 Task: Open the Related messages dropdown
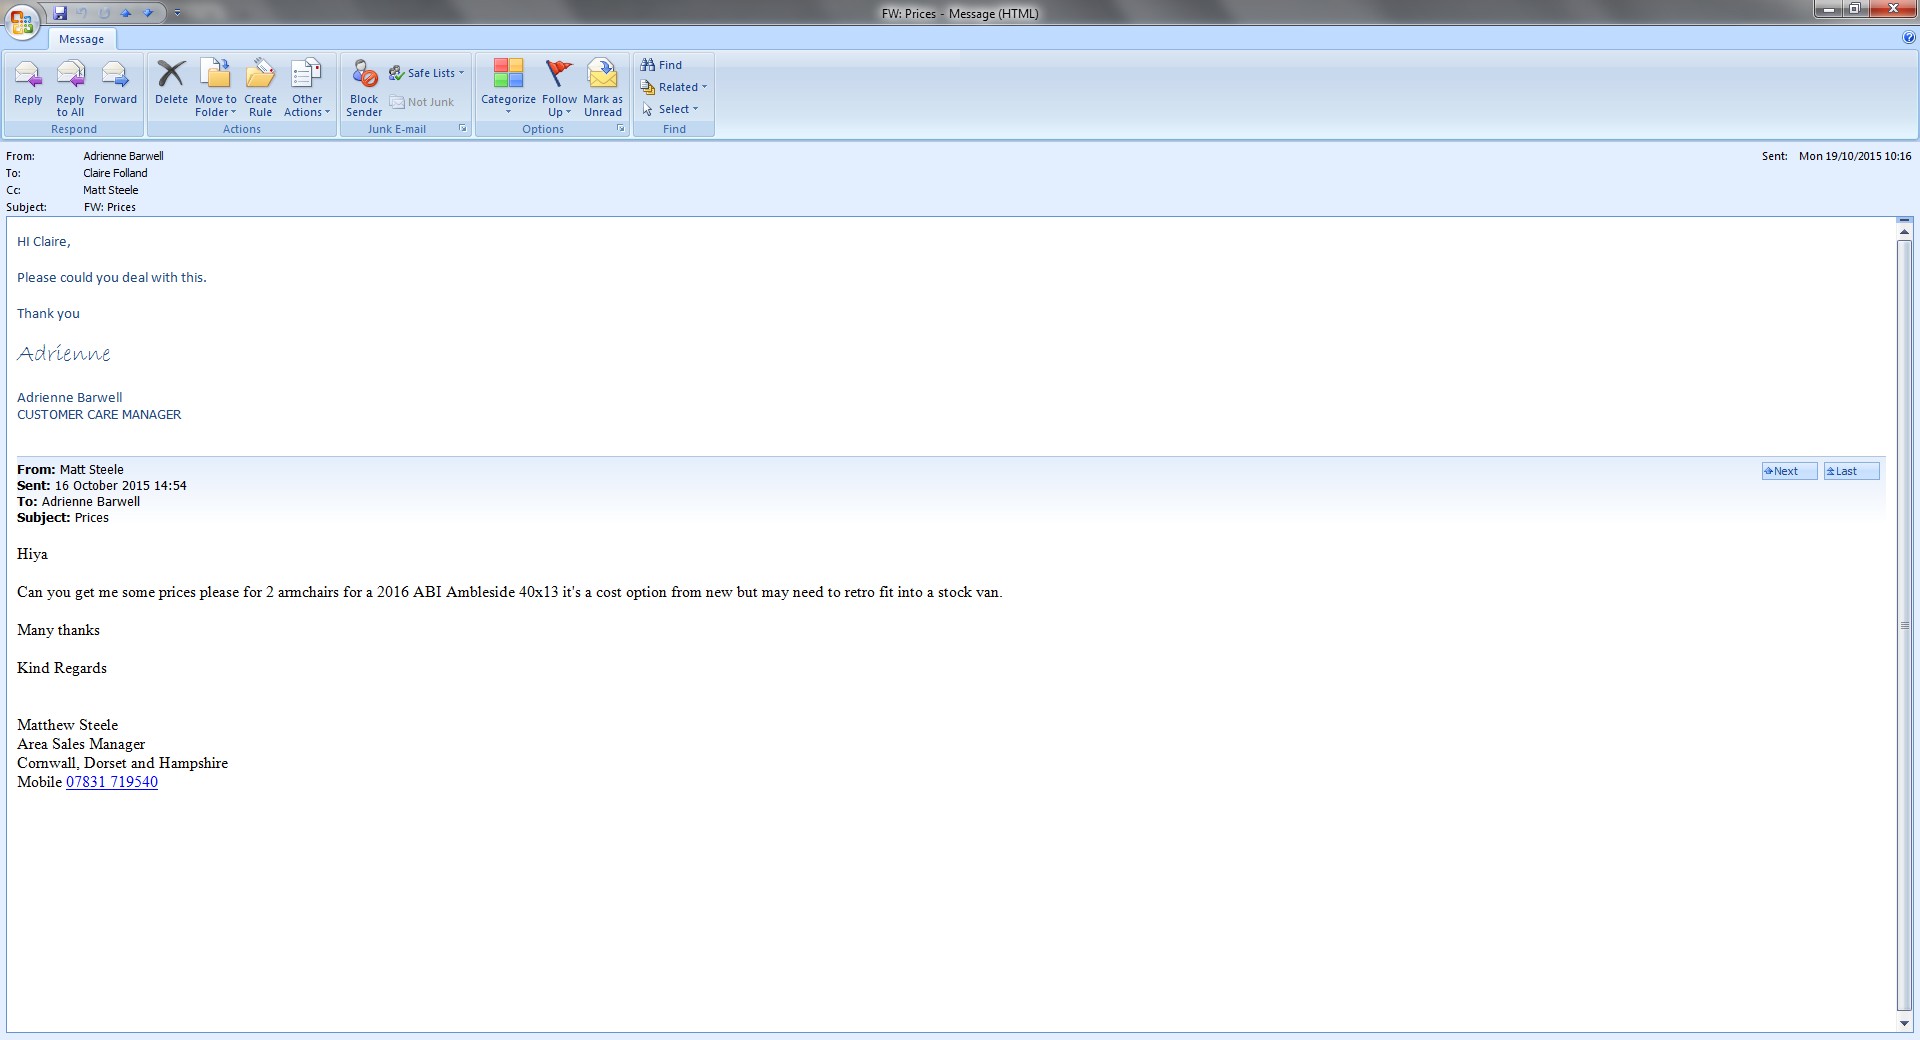point(674,87)
